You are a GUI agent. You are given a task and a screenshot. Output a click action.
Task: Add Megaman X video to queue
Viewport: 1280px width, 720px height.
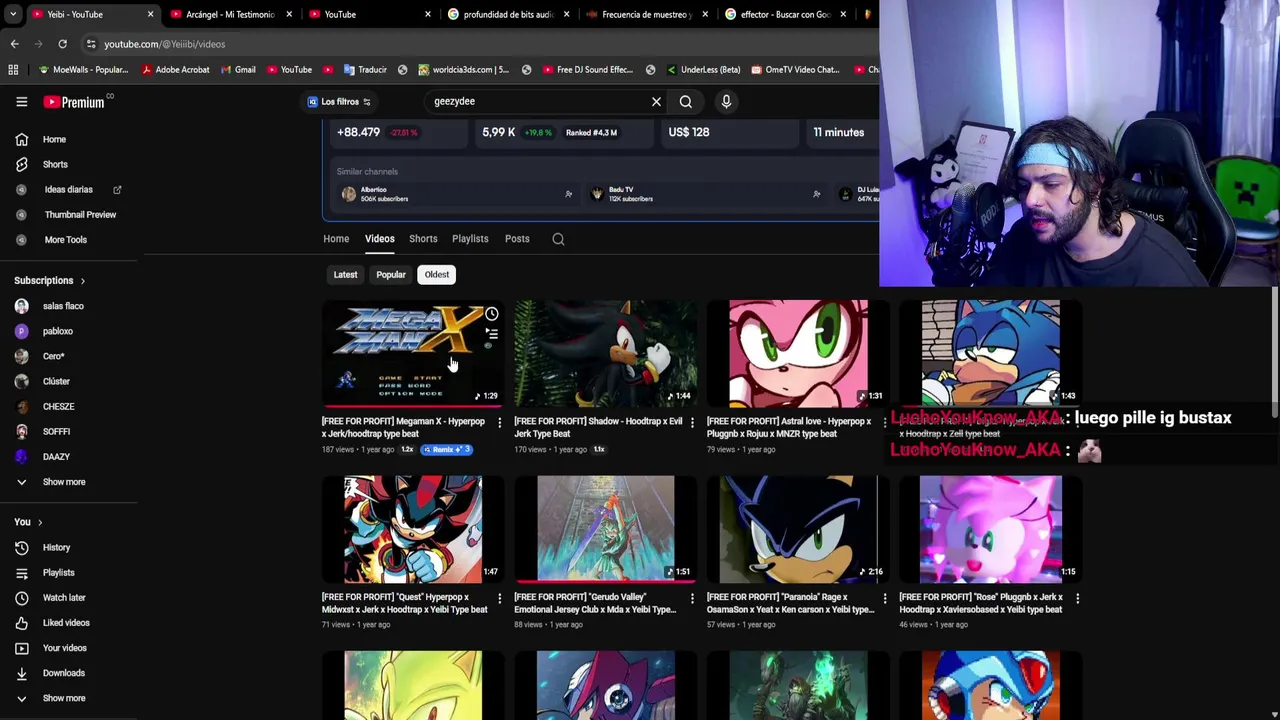(x=491, y=334)
